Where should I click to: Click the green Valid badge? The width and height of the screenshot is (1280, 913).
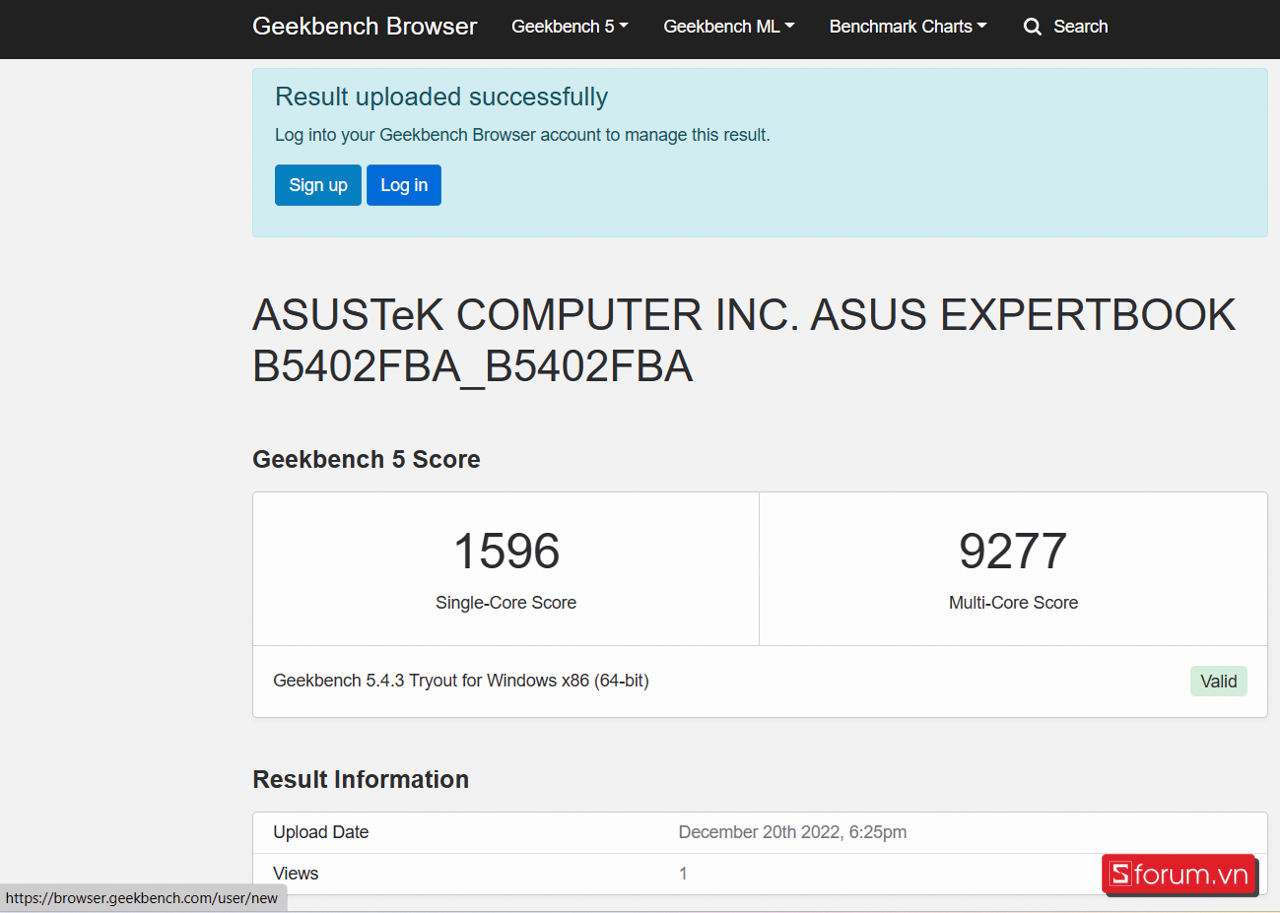click(1218, 681)
